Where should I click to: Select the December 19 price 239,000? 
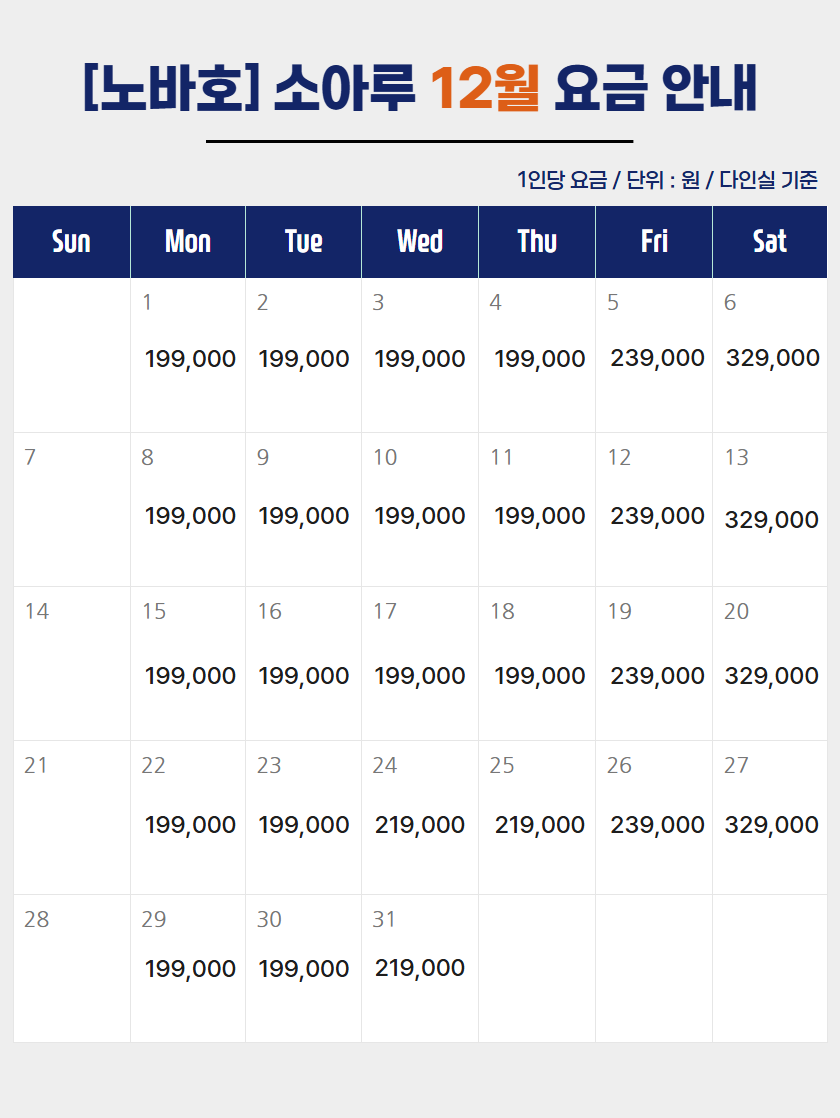coord(657,675)
